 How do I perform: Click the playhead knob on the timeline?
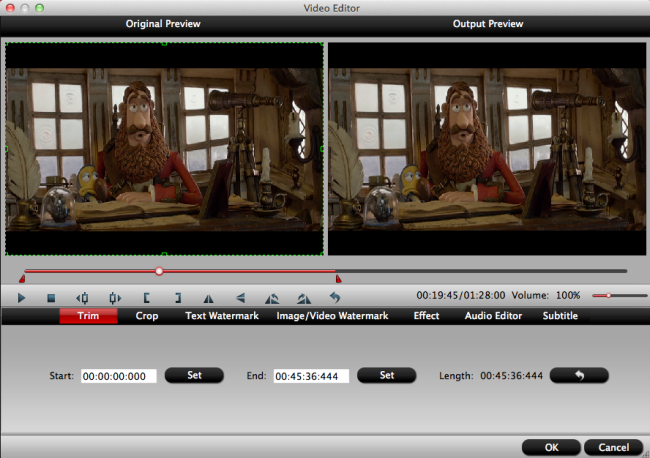159,271
